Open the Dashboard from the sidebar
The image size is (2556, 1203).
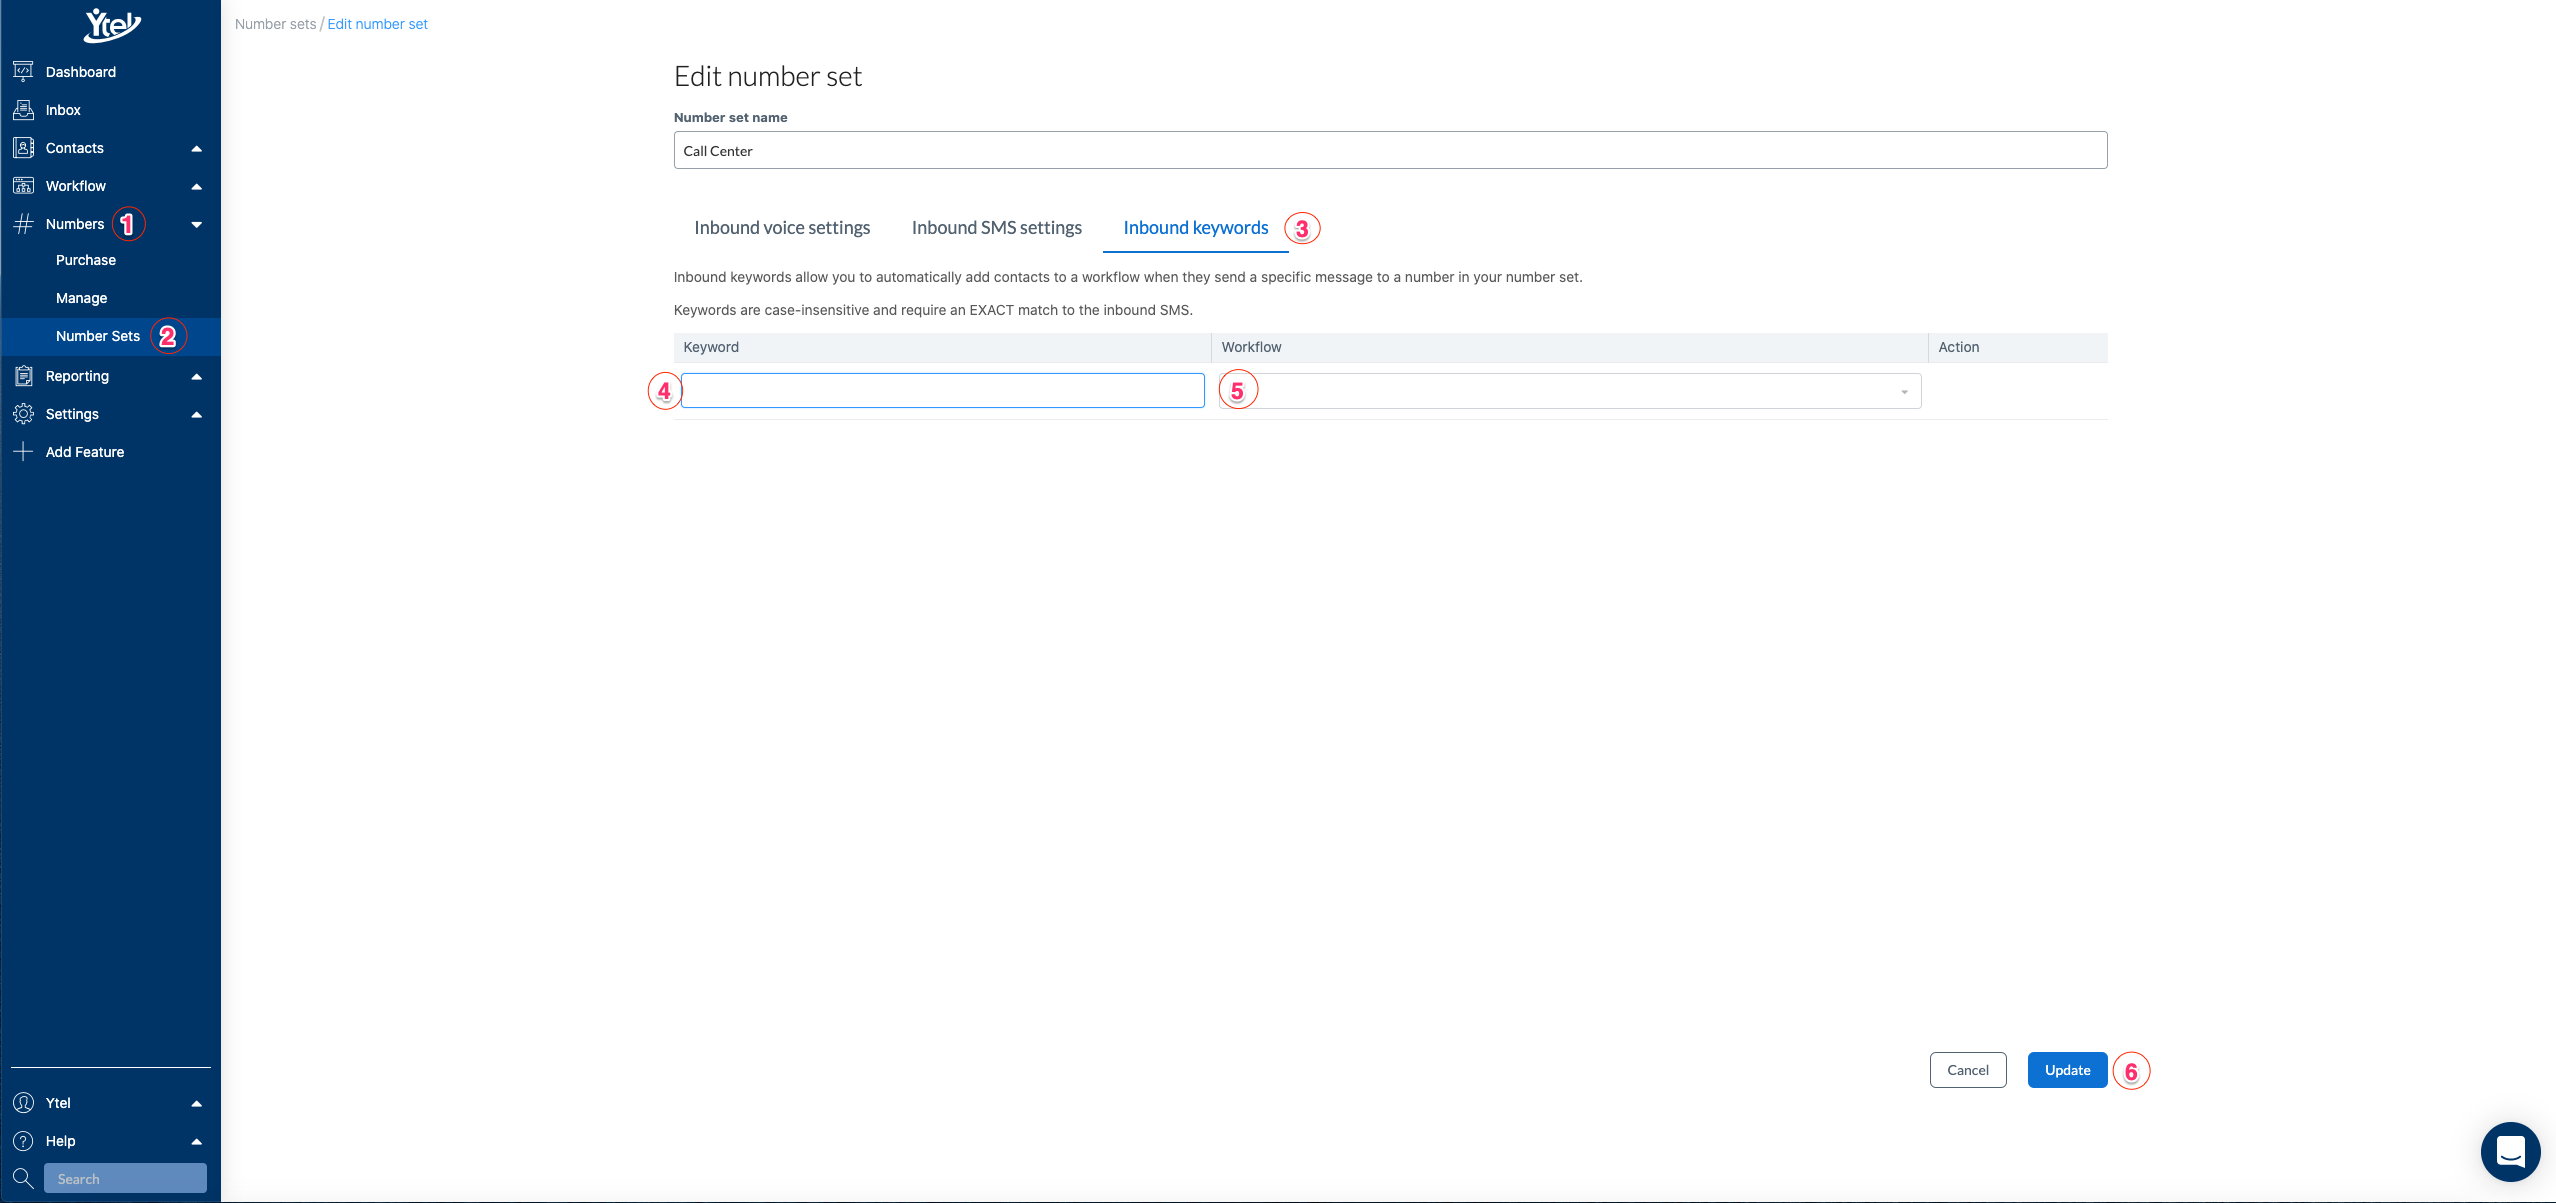coord(80,71)
